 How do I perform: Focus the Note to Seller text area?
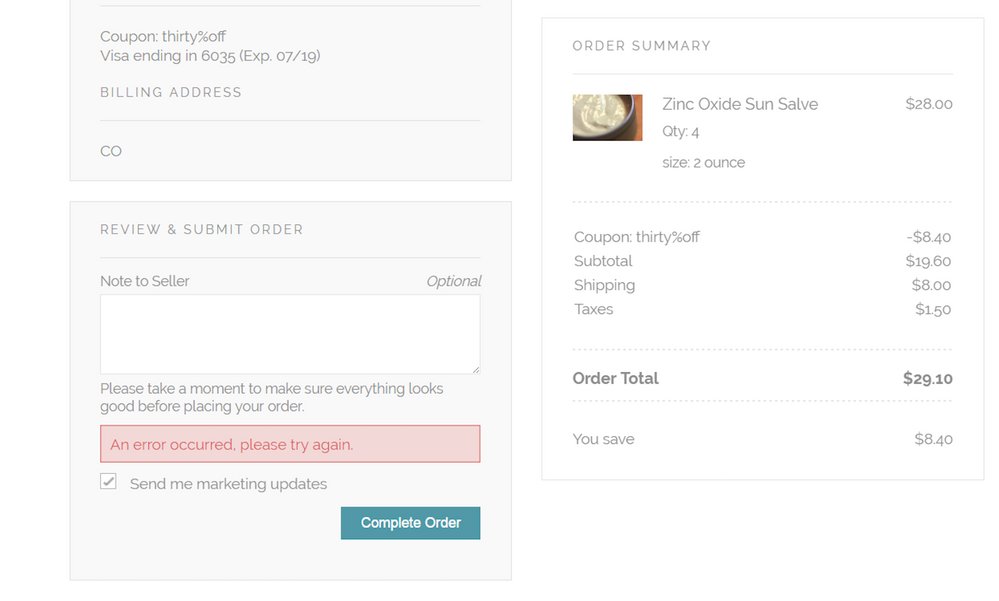289,334
